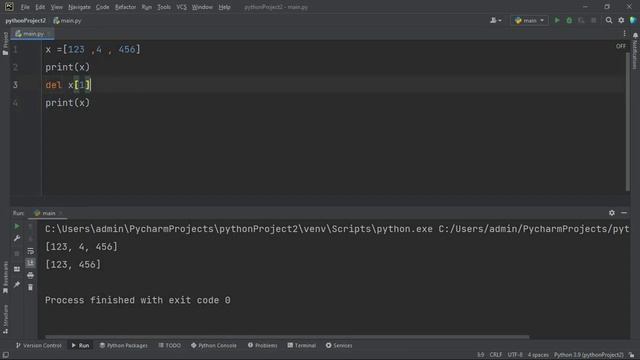
Task: Click main.py in the breadcrumb bar
Action: click(x=68, y=20)
